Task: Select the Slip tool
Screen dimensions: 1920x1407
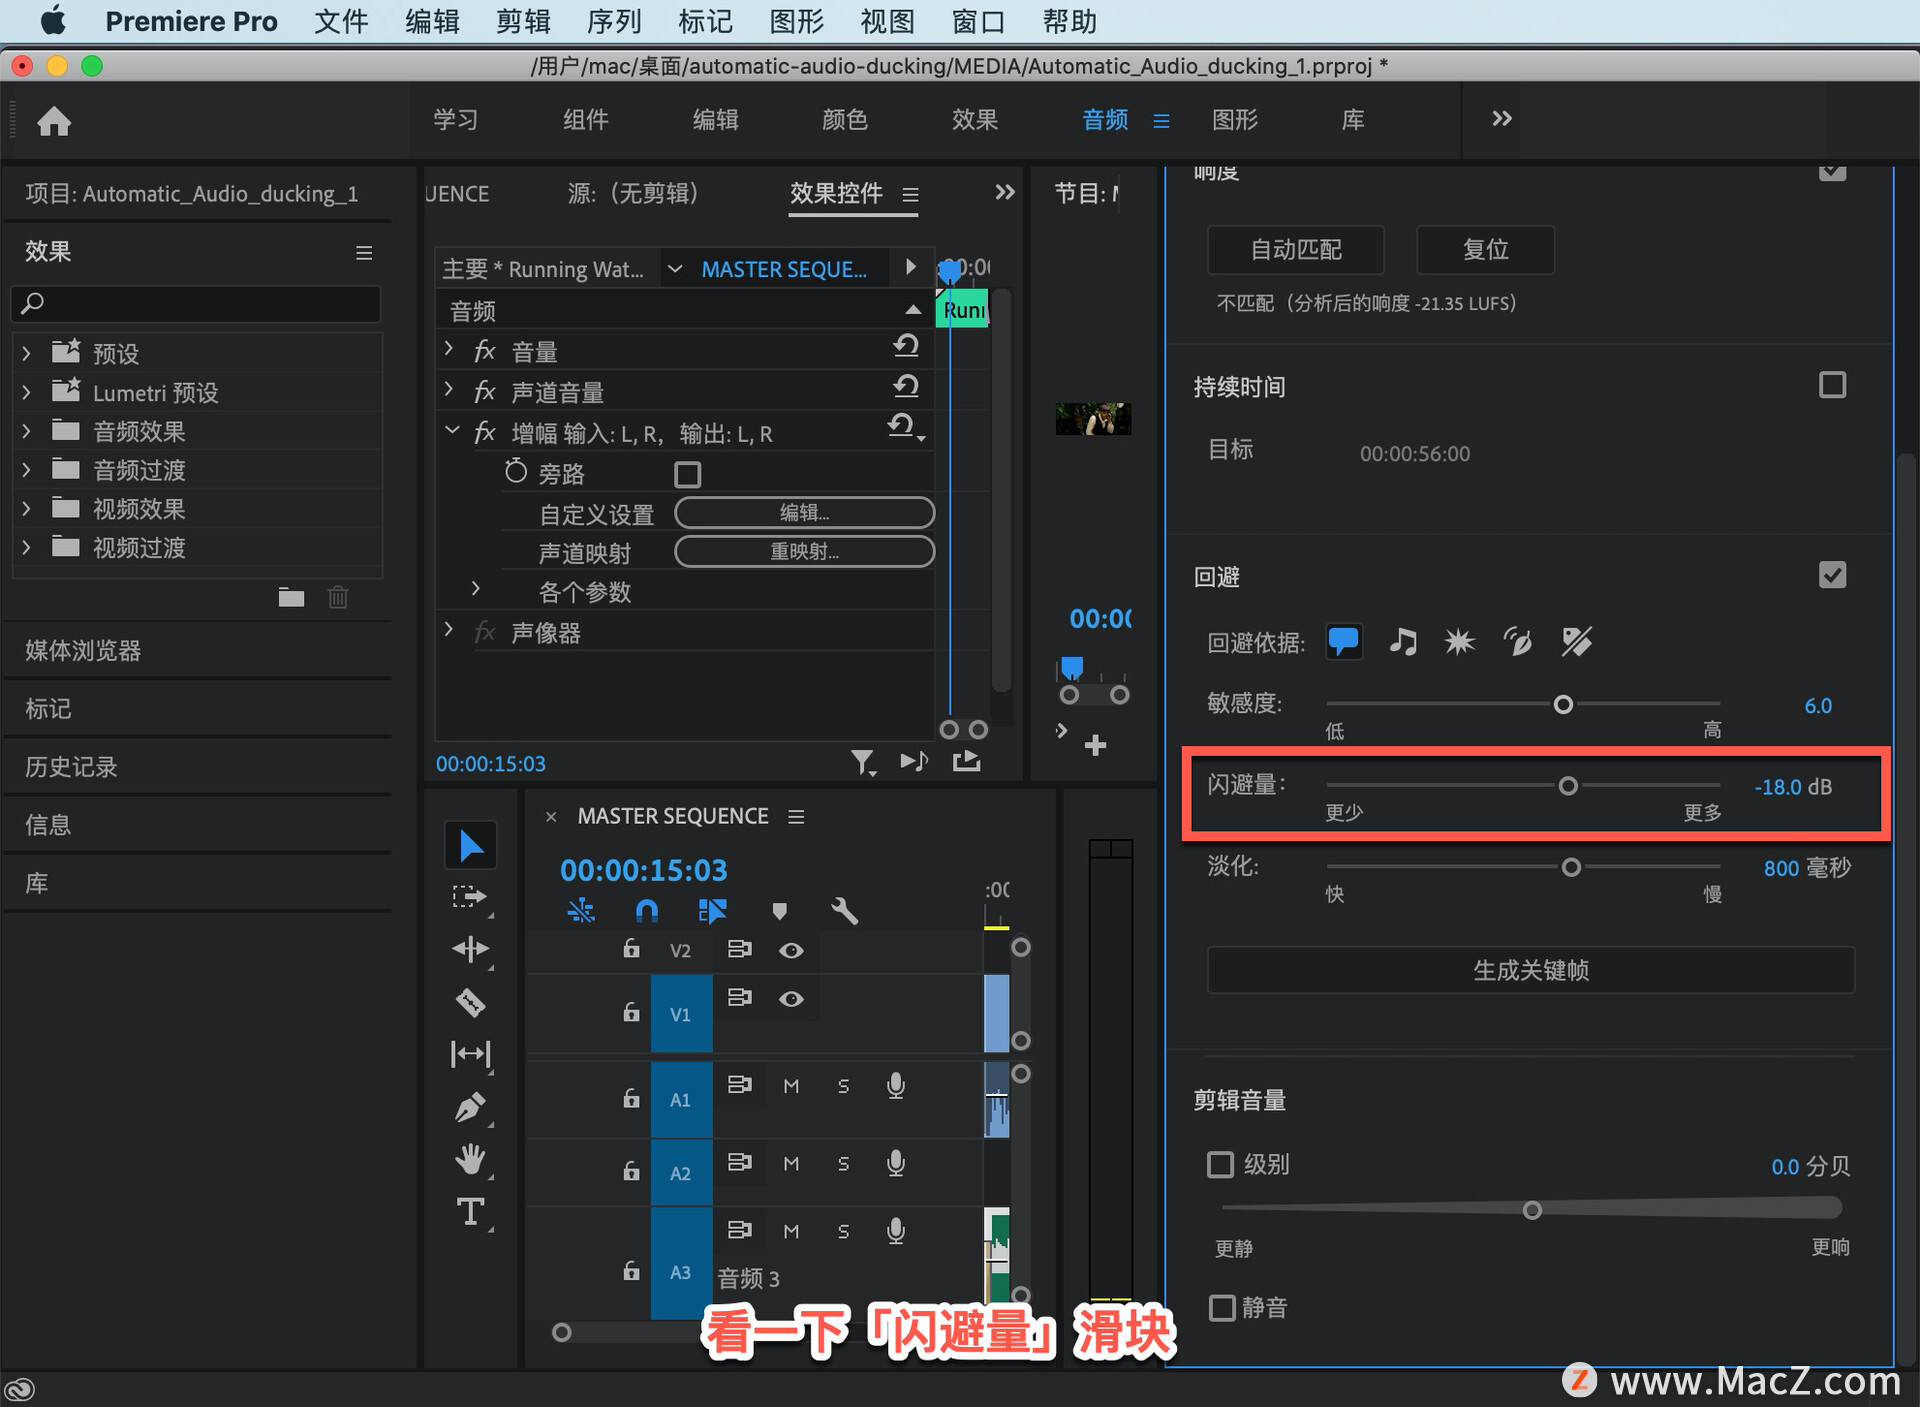Action: (x=470, y=1054)
